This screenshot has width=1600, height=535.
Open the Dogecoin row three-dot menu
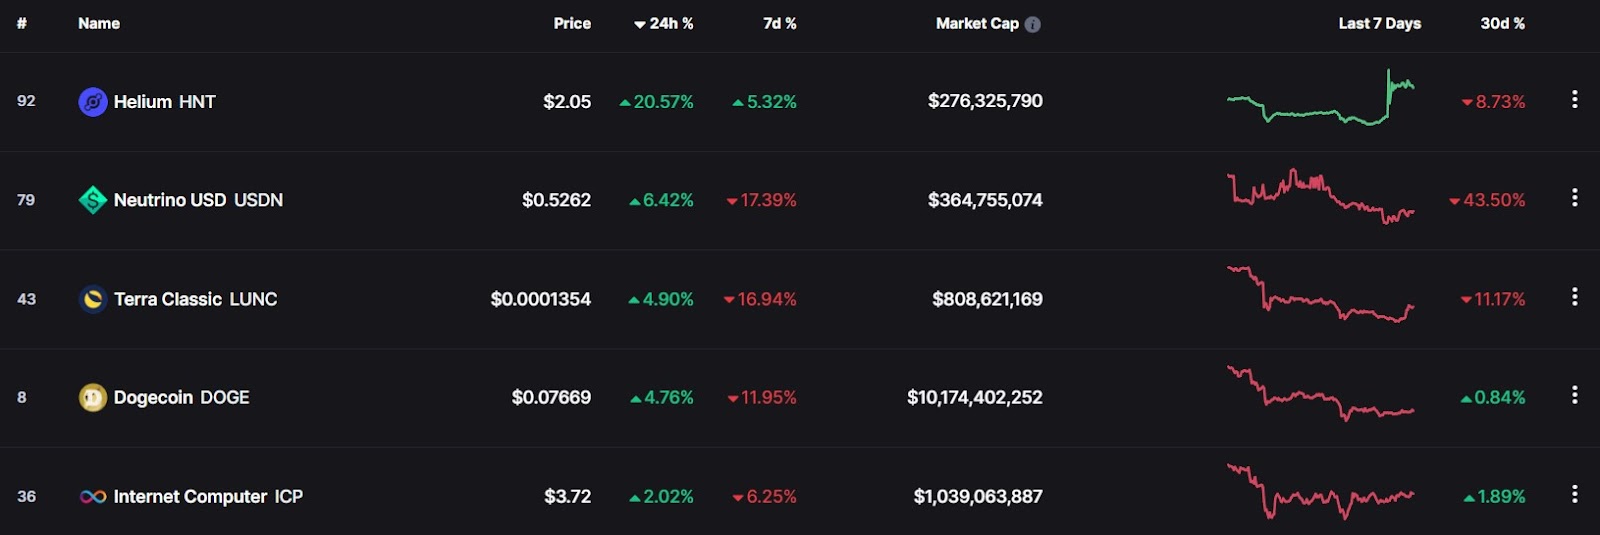(x=1574, y=395)
